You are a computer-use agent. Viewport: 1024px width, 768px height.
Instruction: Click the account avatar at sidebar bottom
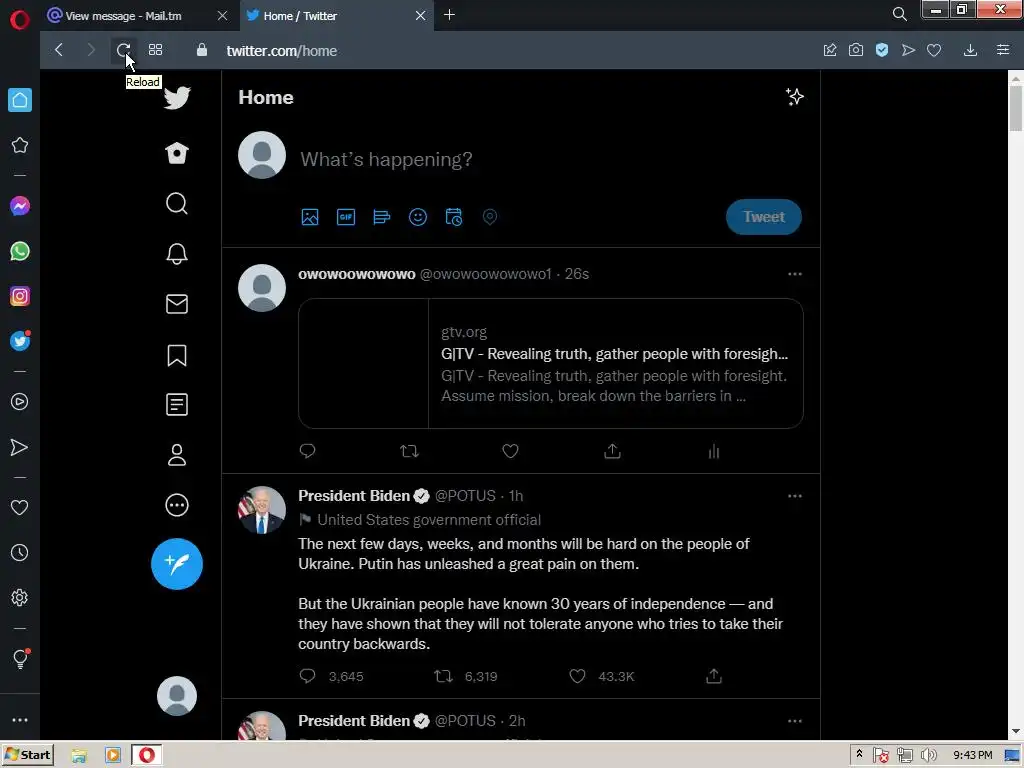(x=177, y=696)
